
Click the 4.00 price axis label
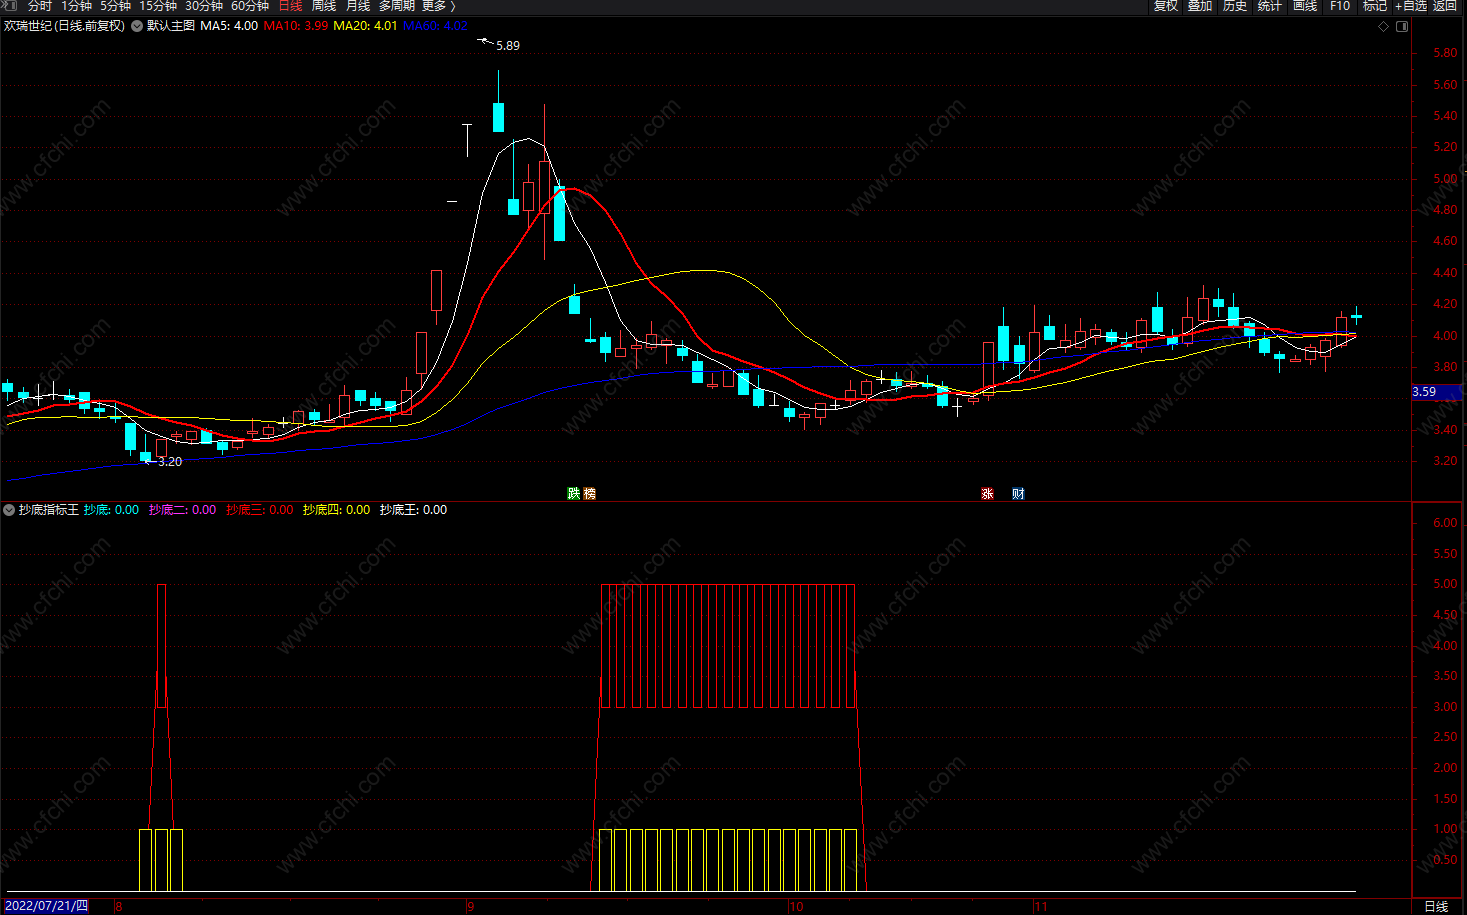[x=1445, y=336]
